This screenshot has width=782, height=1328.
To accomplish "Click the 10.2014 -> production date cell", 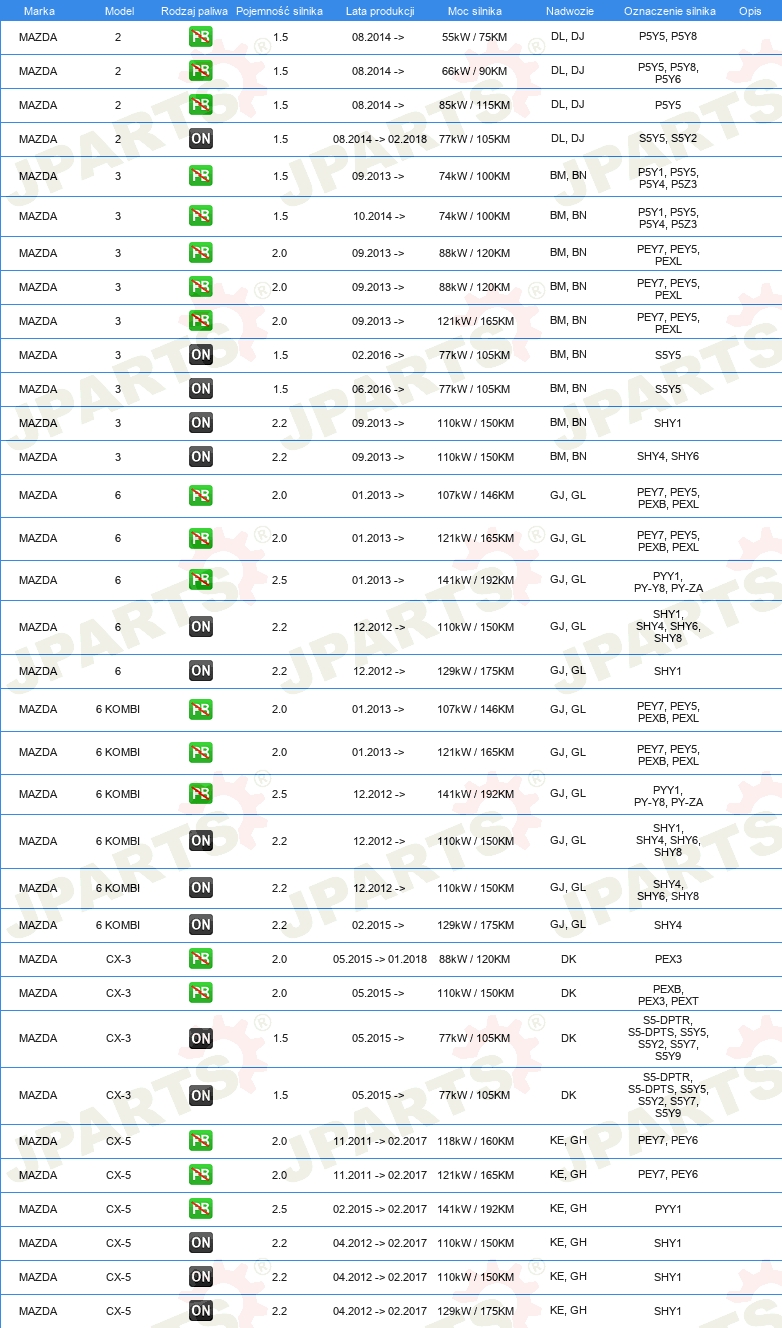I will tap(380, 216).
